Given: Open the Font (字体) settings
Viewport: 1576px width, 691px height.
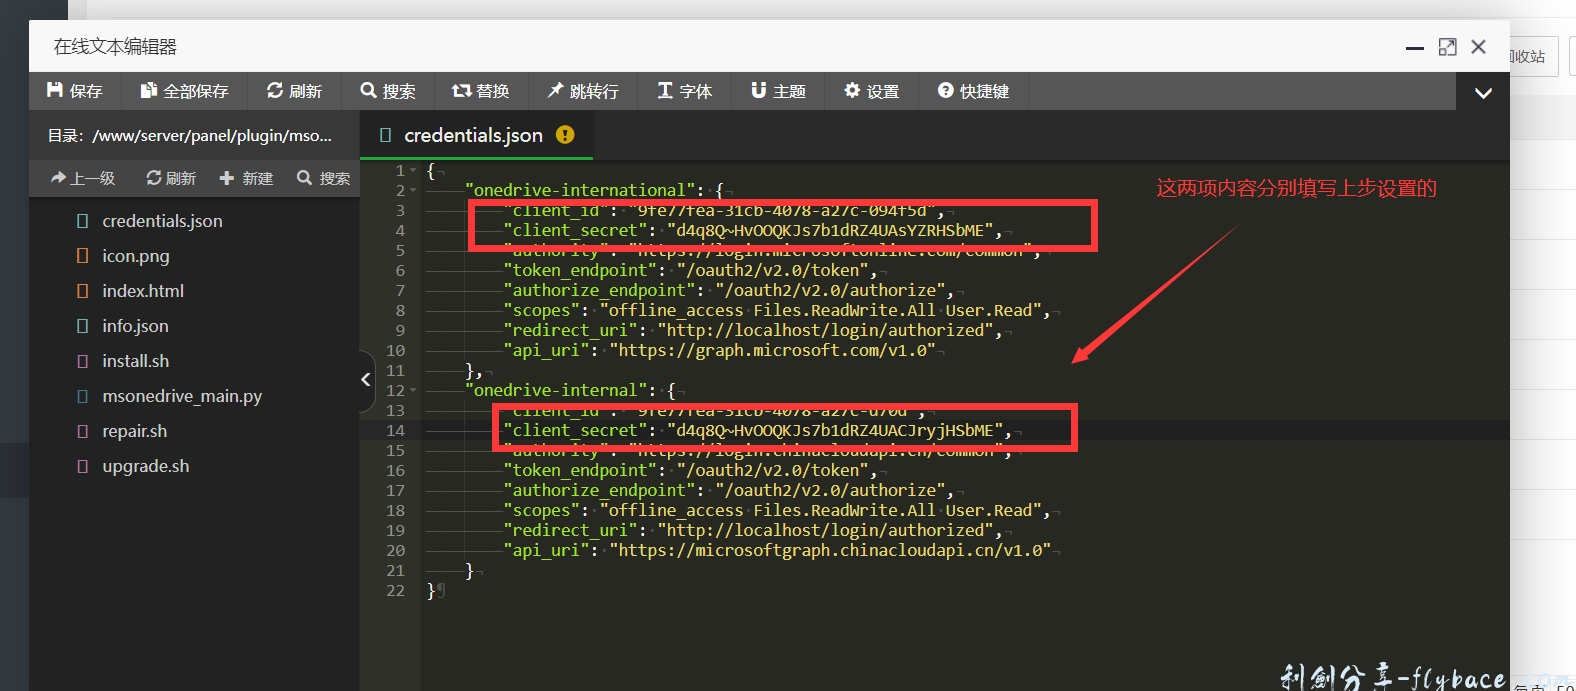Looking at the screenshot, I should [x=685, y=91].
